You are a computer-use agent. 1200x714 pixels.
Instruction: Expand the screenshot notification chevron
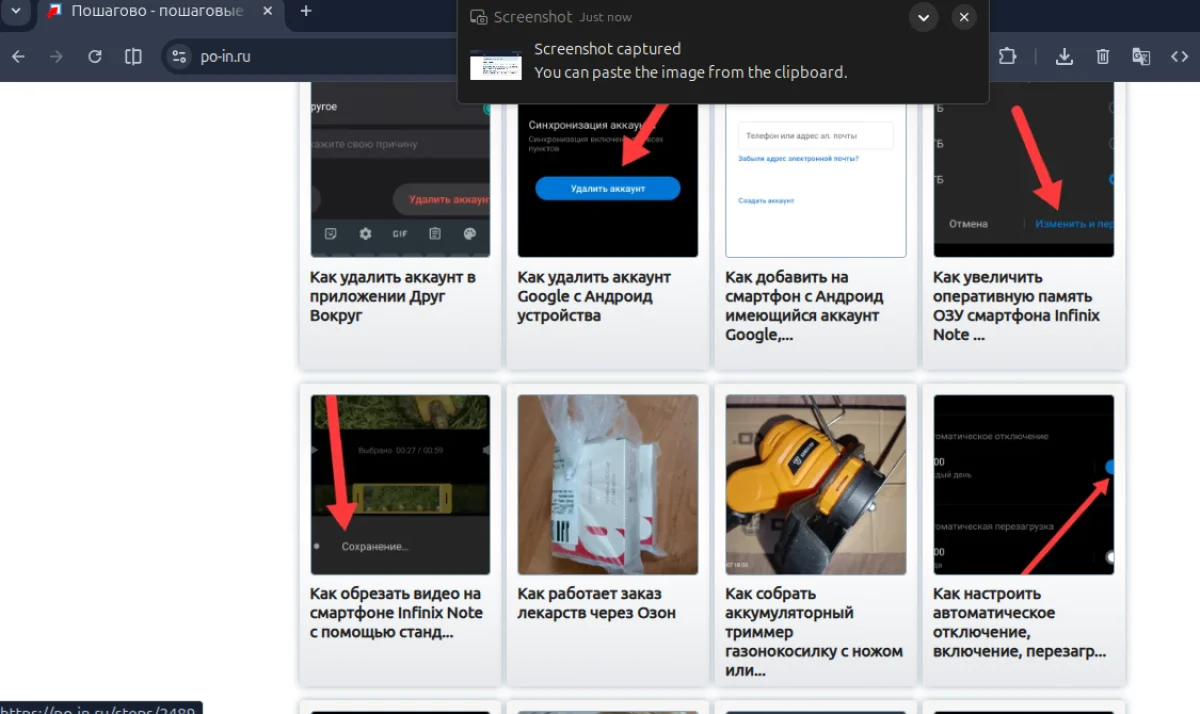pos(923,17)
